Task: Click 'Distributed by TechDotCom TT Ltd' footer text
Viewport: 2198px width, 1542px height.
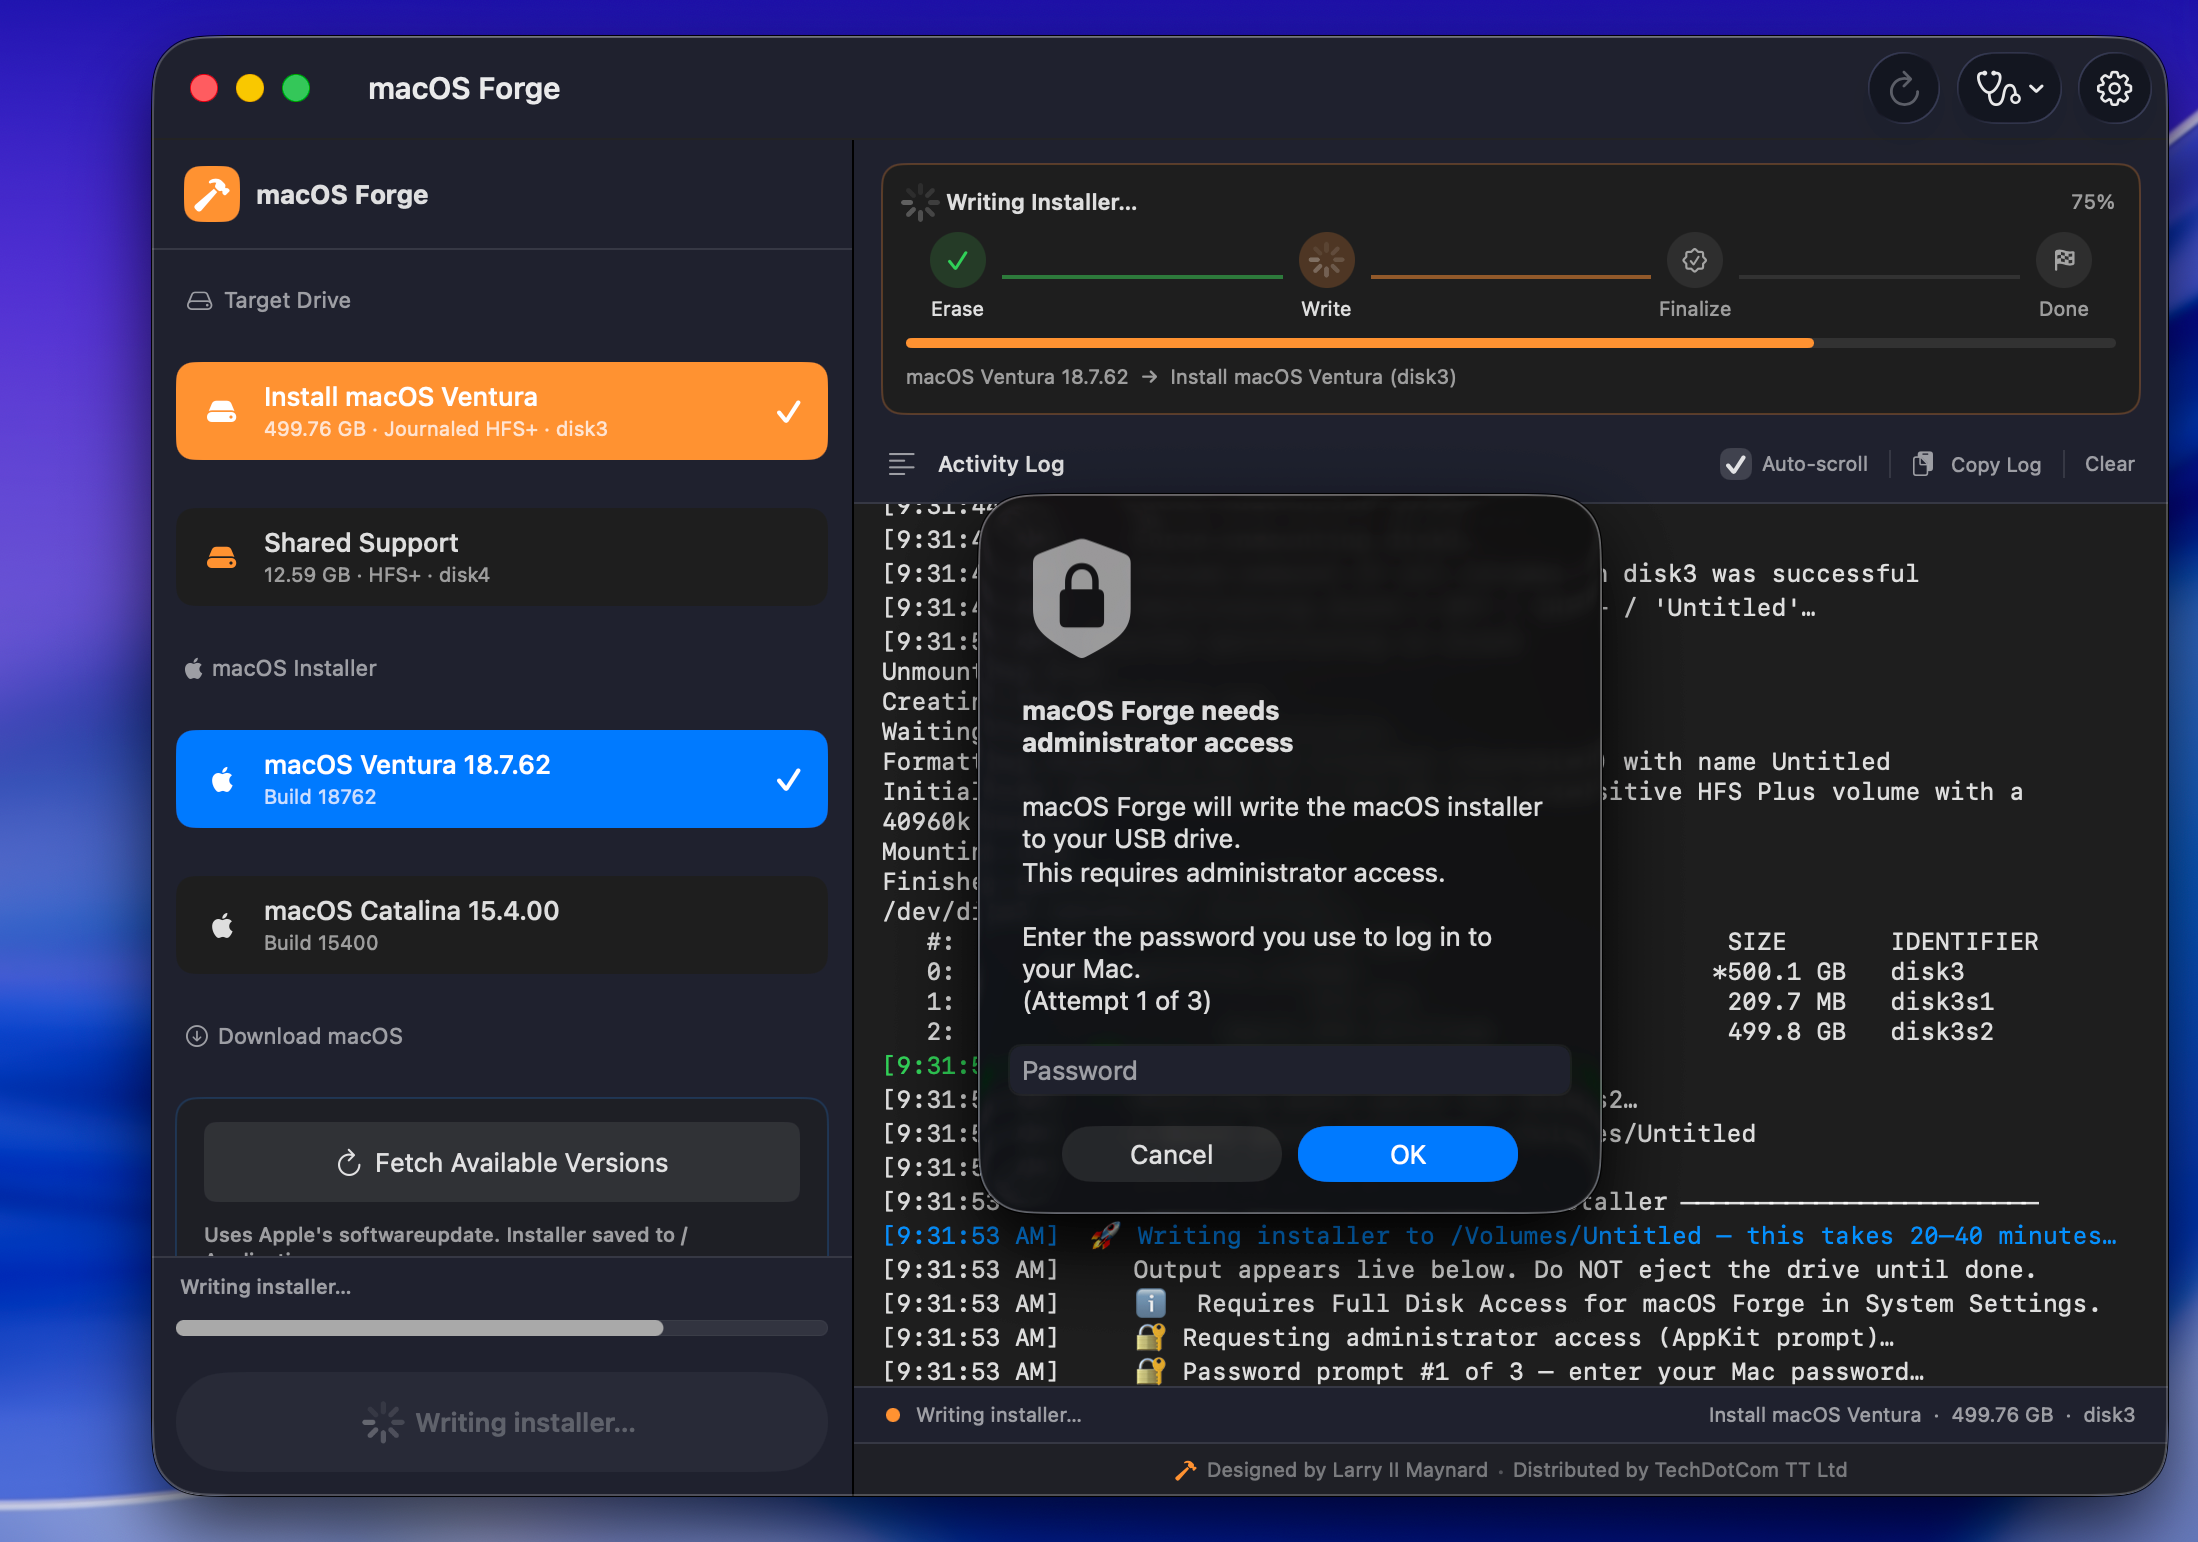Action: coord(1680,1470)
